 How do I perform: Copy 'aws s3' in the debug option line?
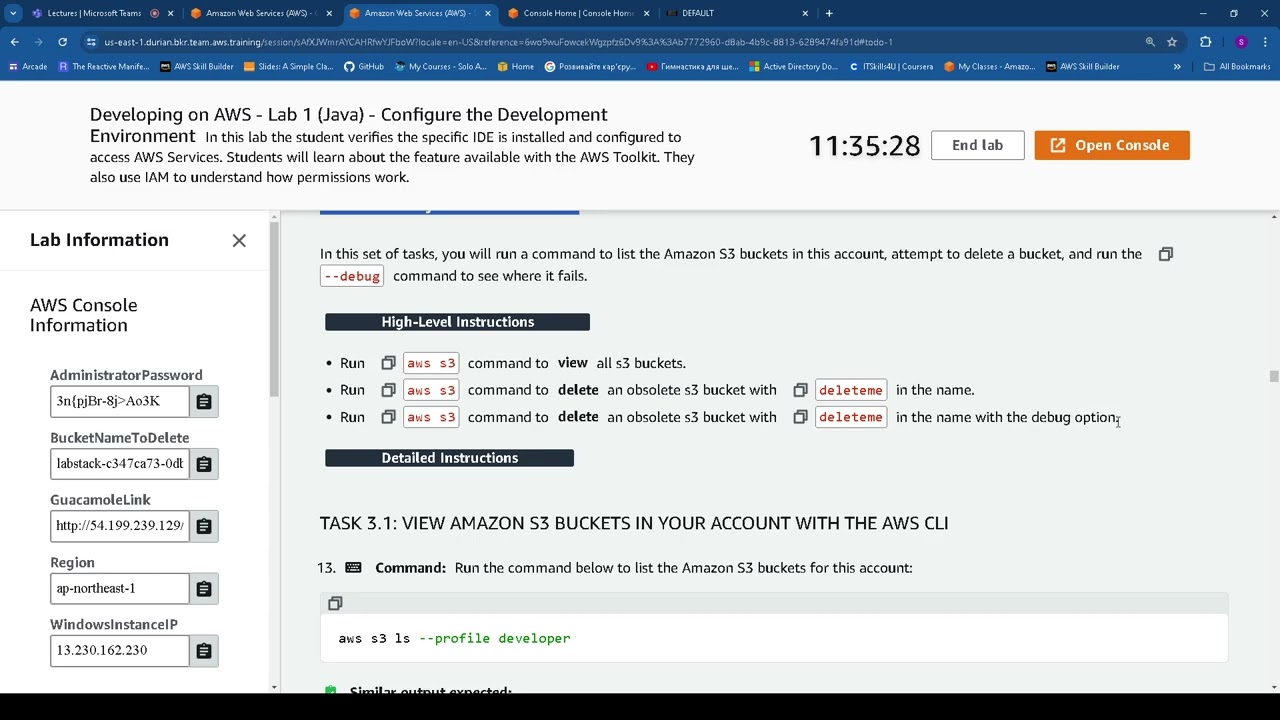tap(388, 417)
